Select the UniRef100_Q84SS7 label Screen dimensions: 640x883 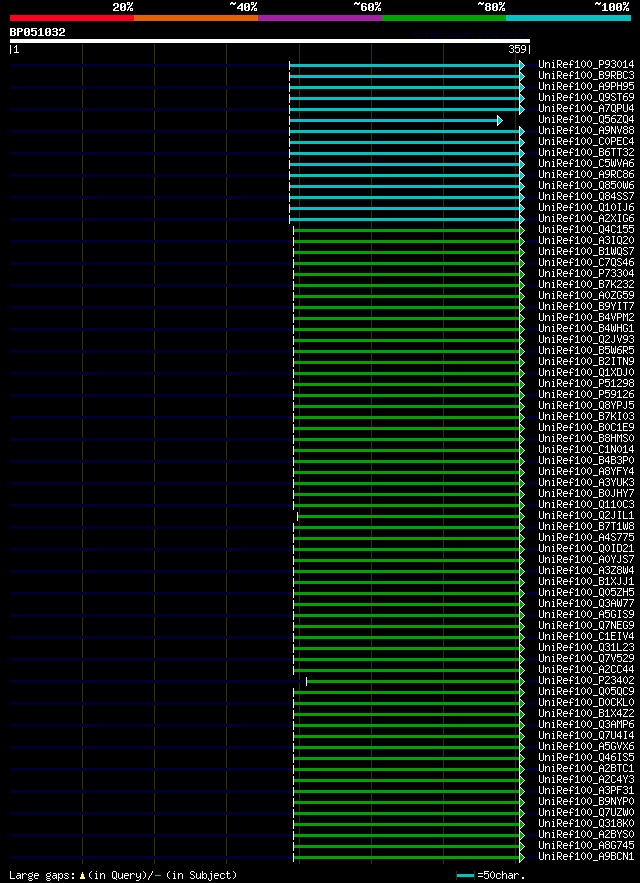click(x=586, y=197)
